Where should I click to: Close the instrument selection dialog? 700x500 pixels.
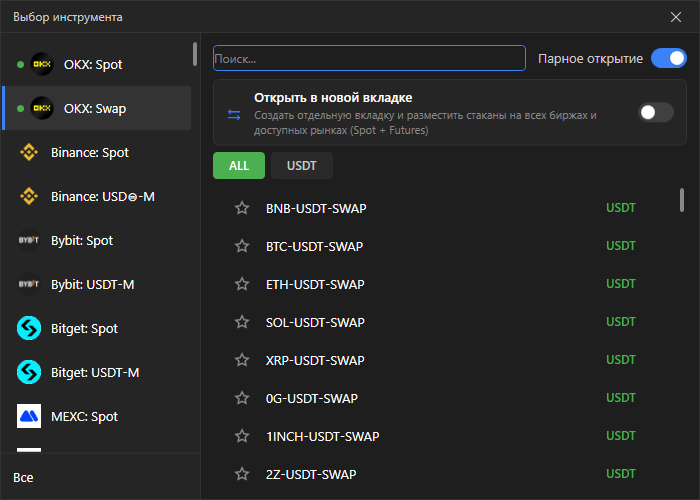pos(675,17)
